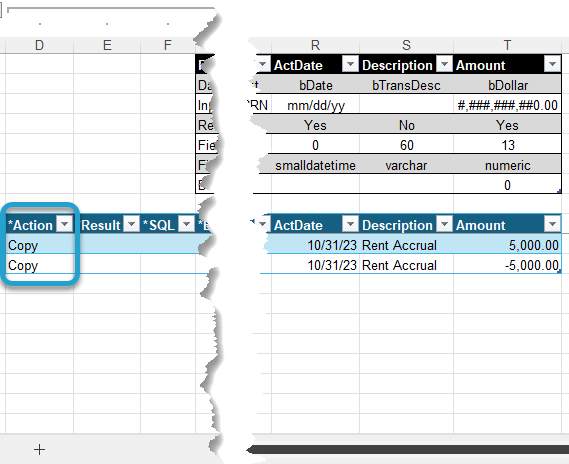Open the blue table Amount filter dropdown
Viewport: 569px width, 464px height.
click(x=552, y=225)
